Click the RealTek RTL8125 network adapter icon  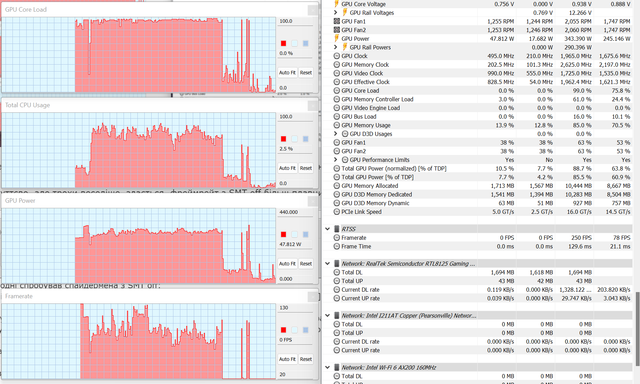click(x=337, y=264)
